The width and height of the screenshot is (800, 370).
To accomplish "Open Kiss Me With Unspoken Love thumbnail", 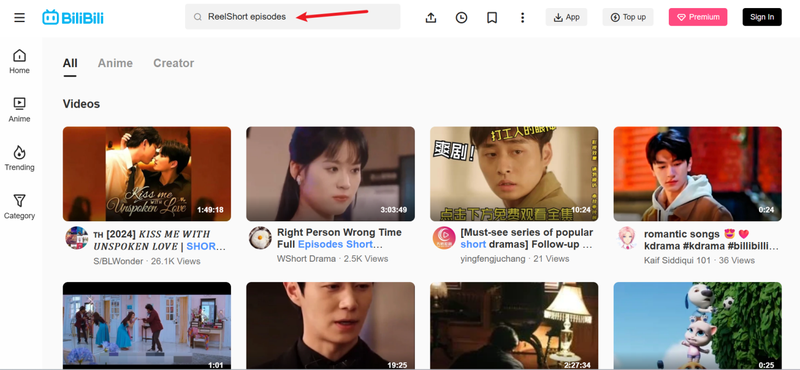I will point(147,174).
